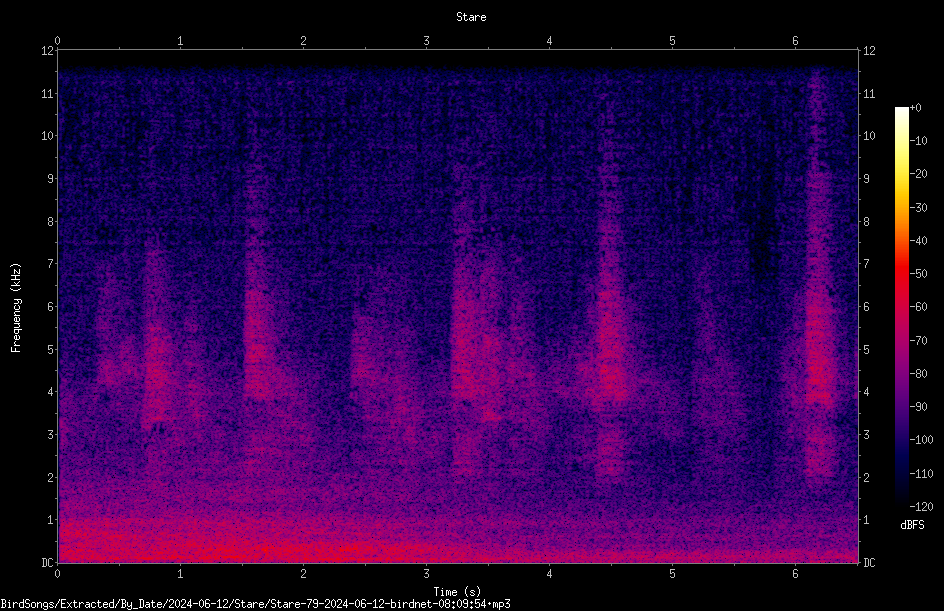Click the dBFS label under the color scale

tap(912, 525)
